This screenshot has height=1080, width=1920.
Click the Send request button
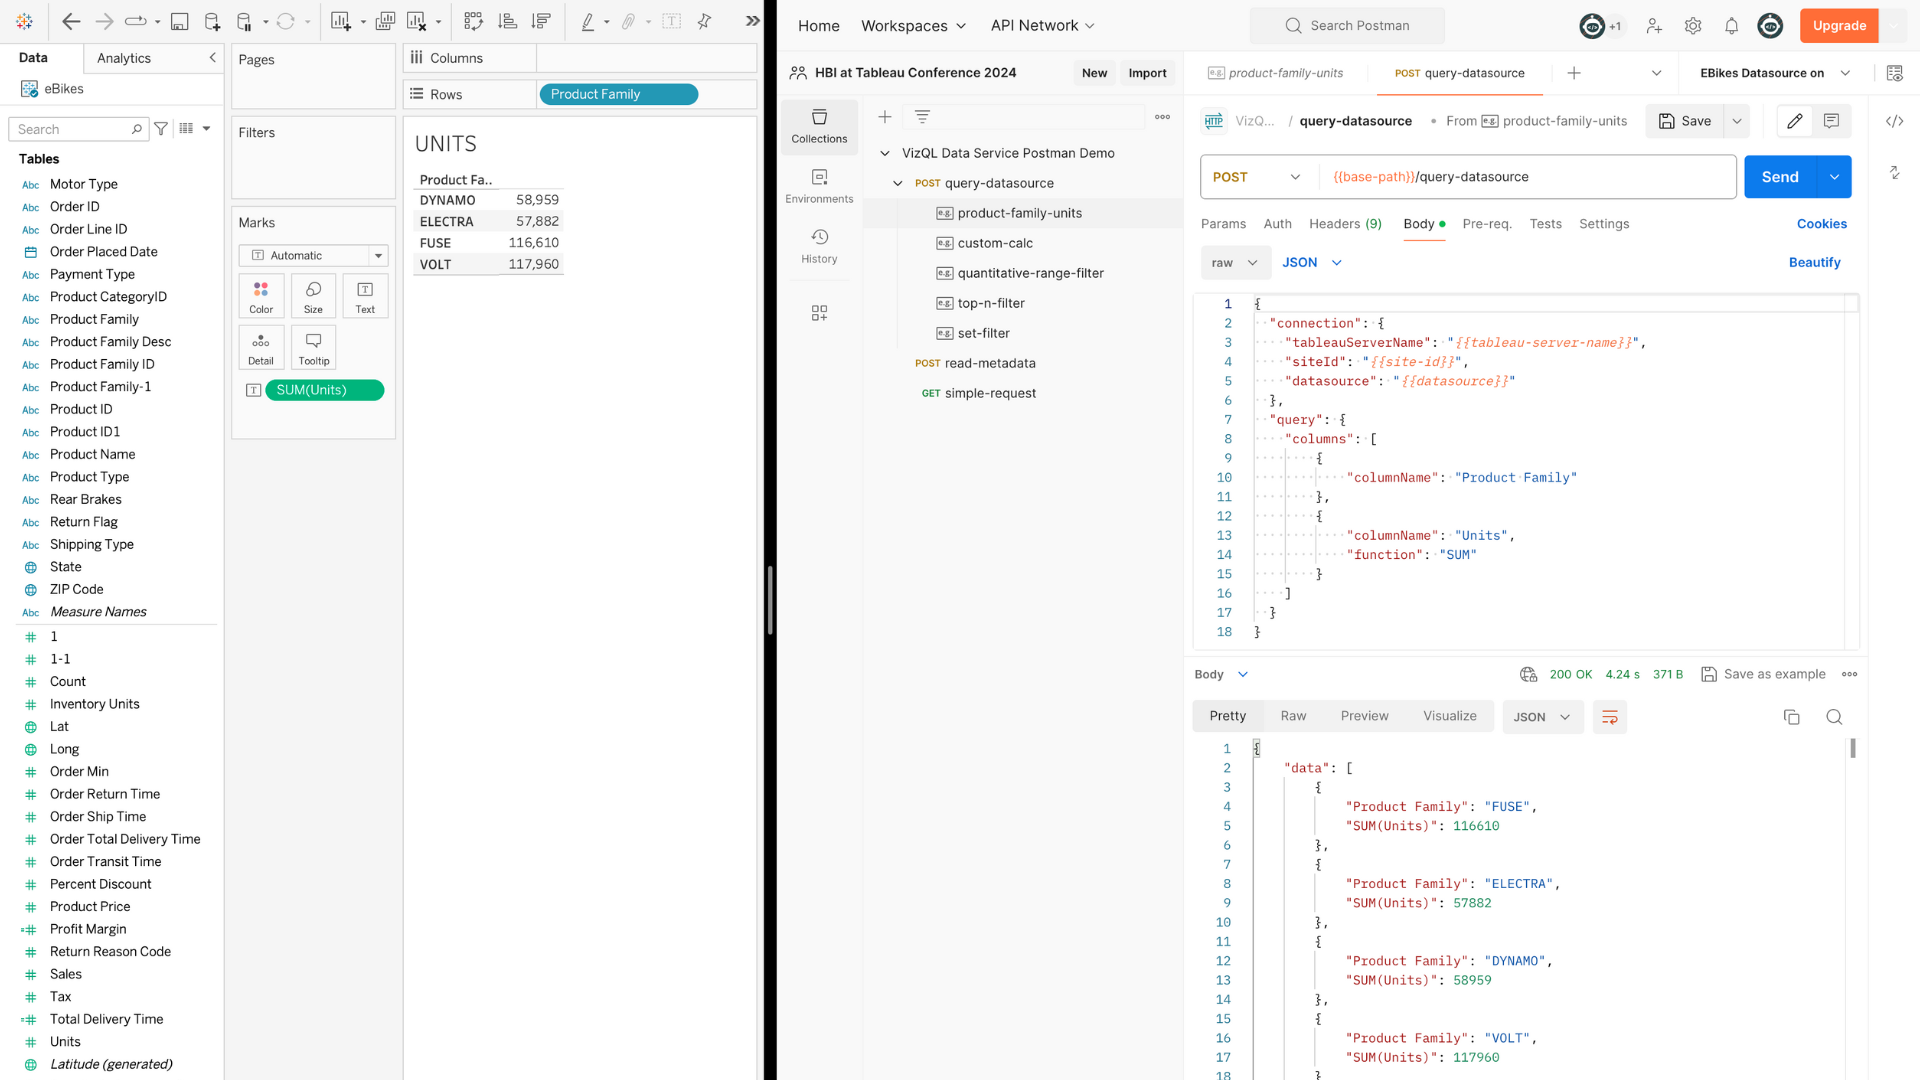pos(1779,177)
